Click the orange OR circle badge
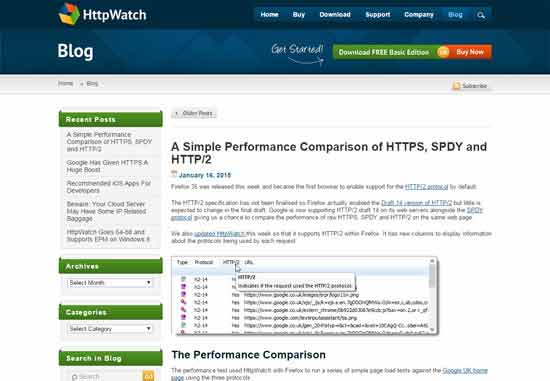 click(x=443, y=52)
